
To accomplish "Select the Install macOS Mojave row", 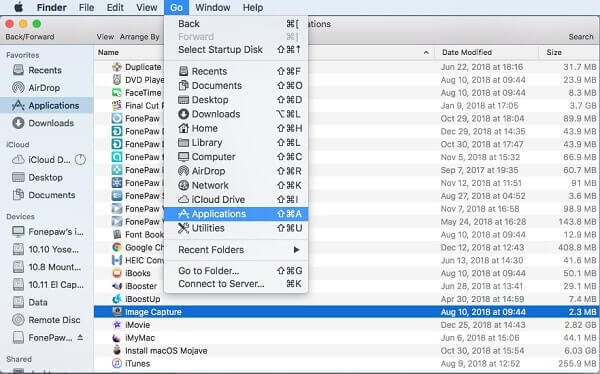I will [x=347, y=351].
